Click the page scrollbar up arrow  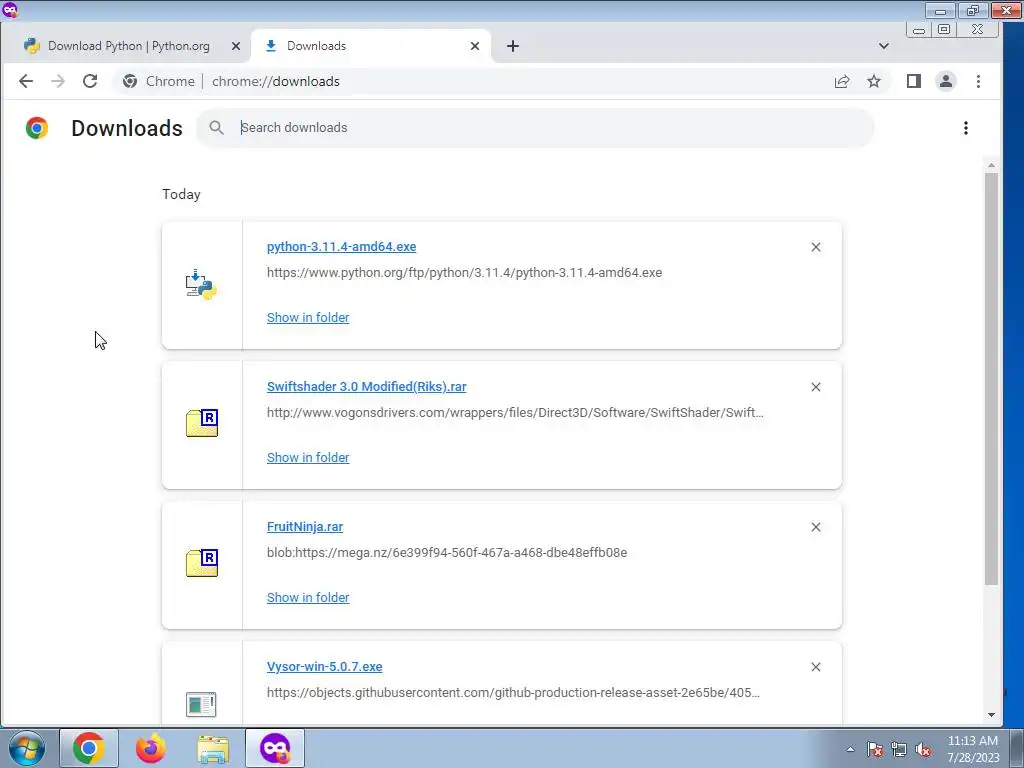click(991, 165)
